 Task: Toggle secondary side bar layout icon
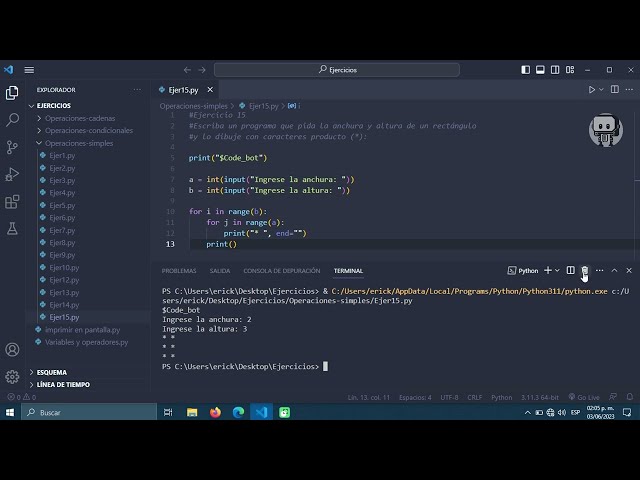pos(555,70)
